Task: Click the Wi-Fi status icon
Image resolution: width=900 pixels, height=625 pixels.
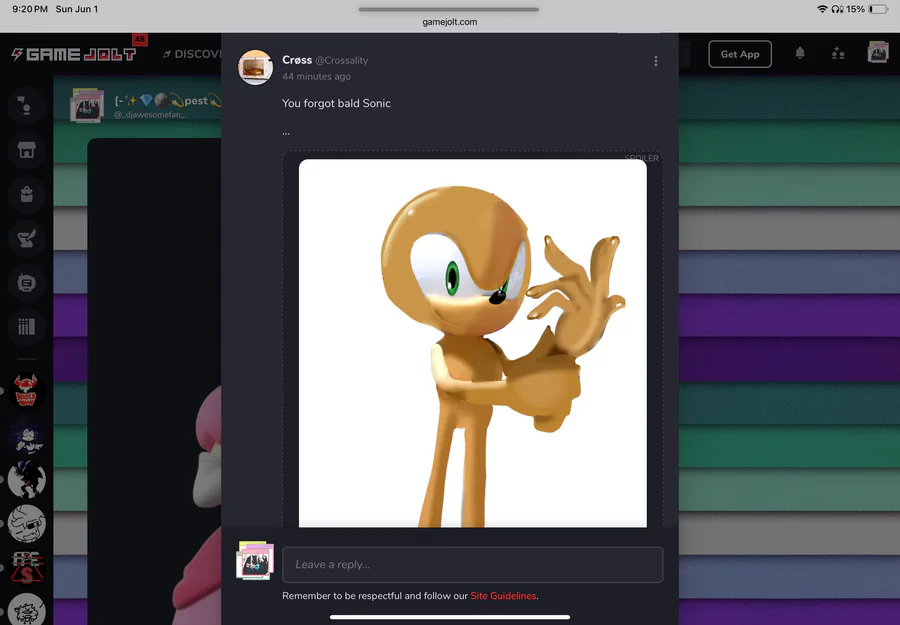Action: (823, 9)
